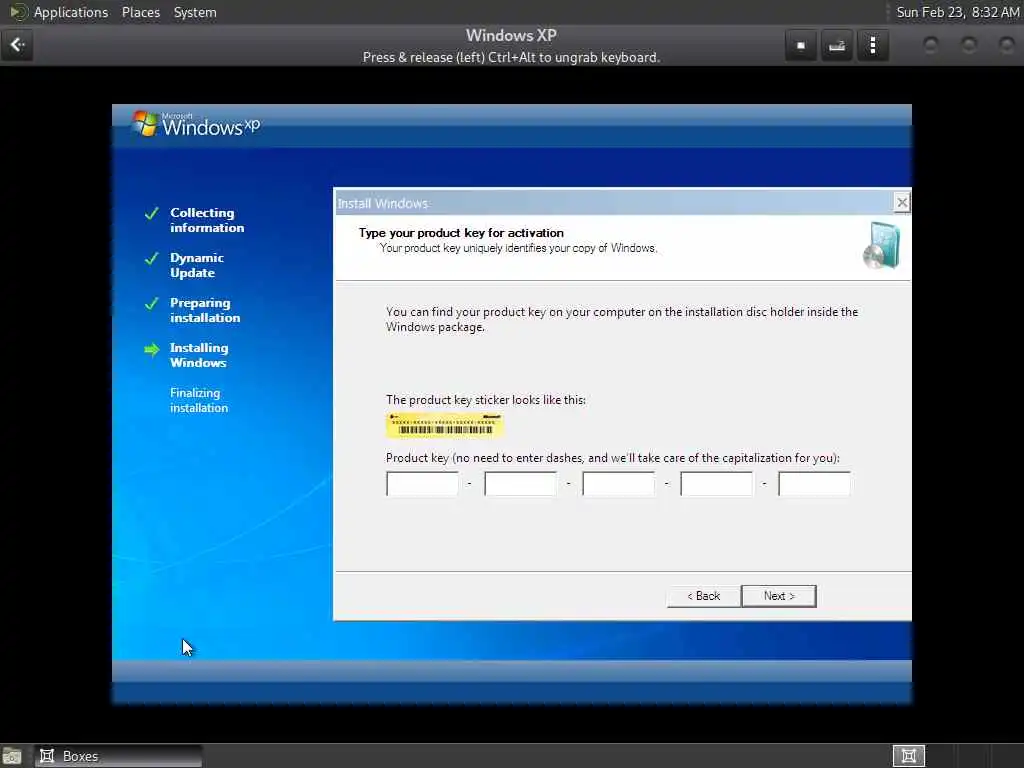Click the Back button
The width and height of the screenshot is (1024, 768).
[x=703, y=596]
